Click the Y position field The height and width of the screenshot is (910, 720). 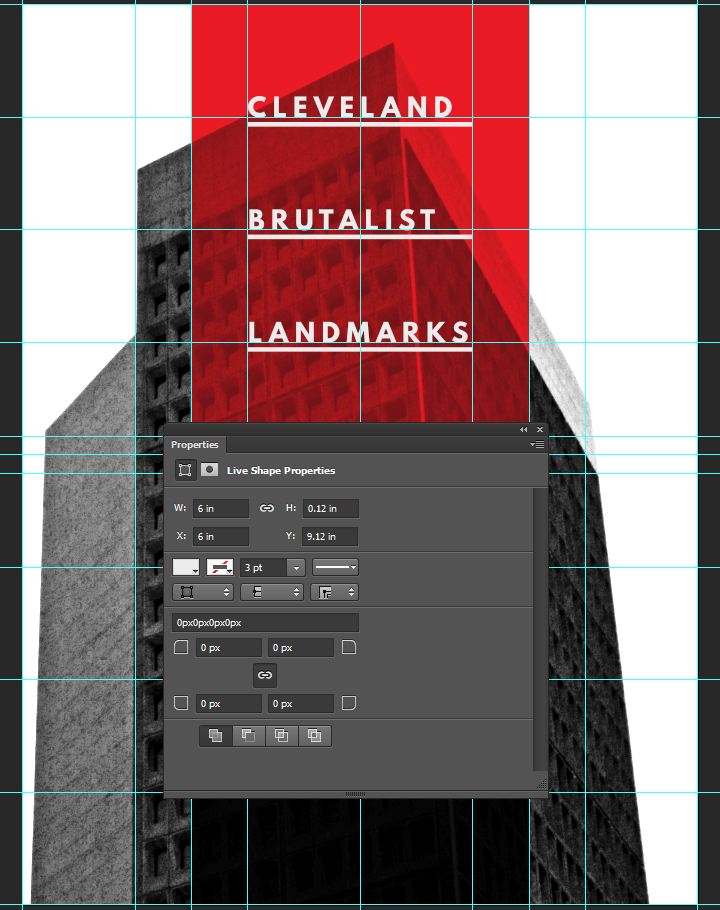[x=330, y=536]
